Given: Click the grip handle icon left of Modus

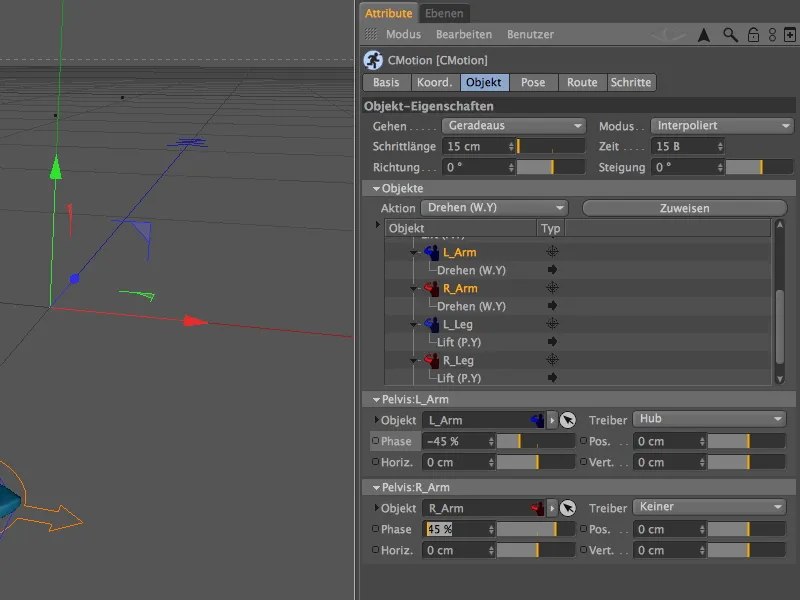Looking at the screenshot, I should 371,34.
